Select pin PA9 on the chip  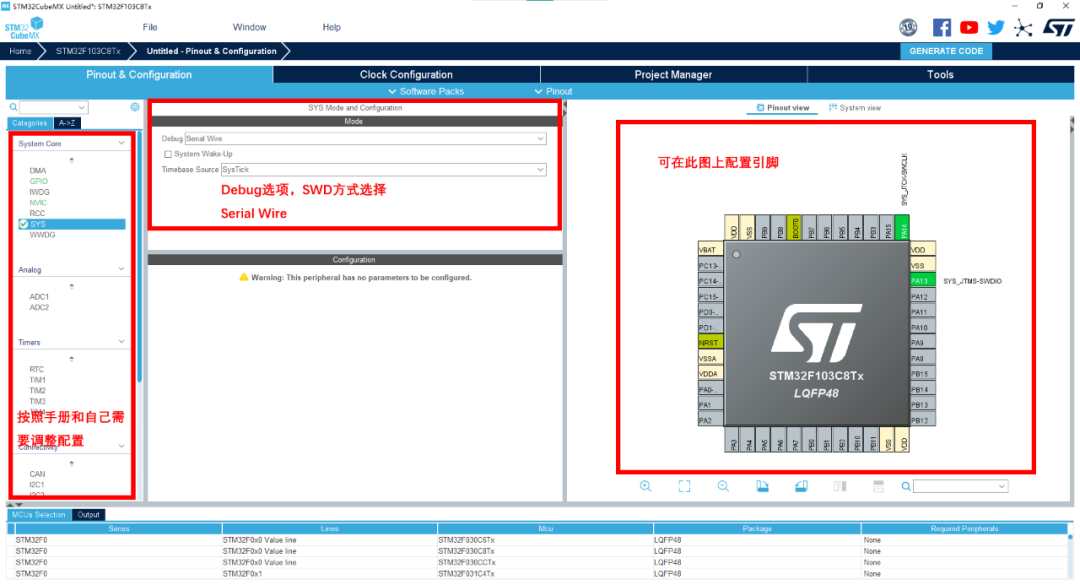[x=923, y=342]
